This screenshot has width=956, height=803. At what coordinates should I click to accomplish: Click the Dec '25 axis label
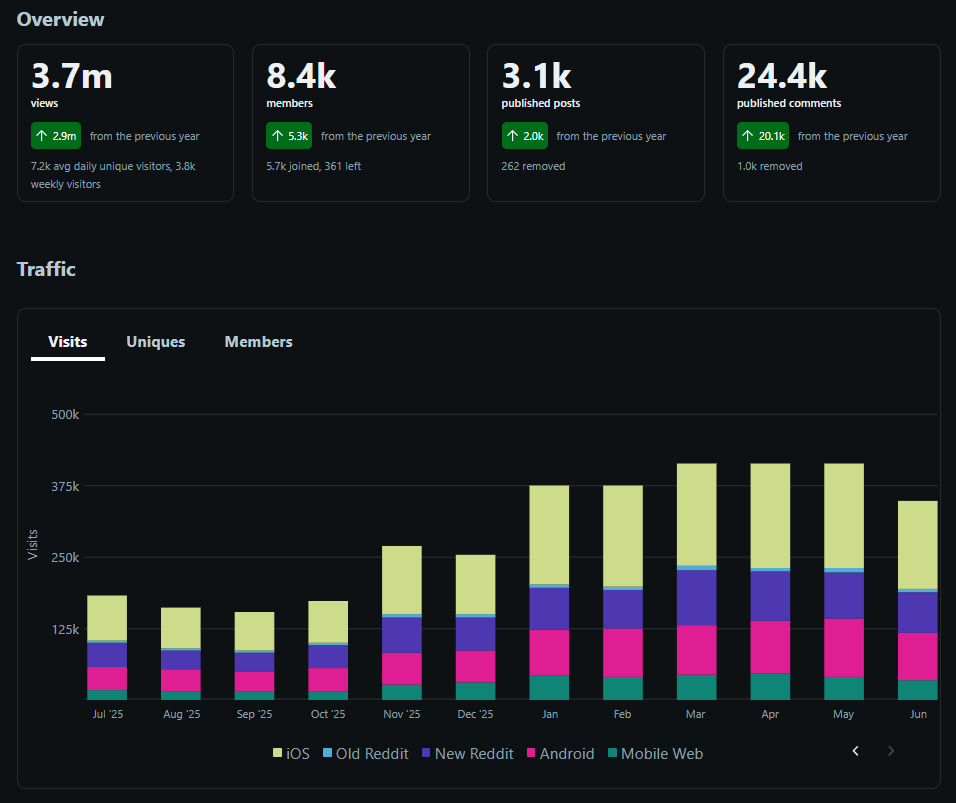pos(476,714)
